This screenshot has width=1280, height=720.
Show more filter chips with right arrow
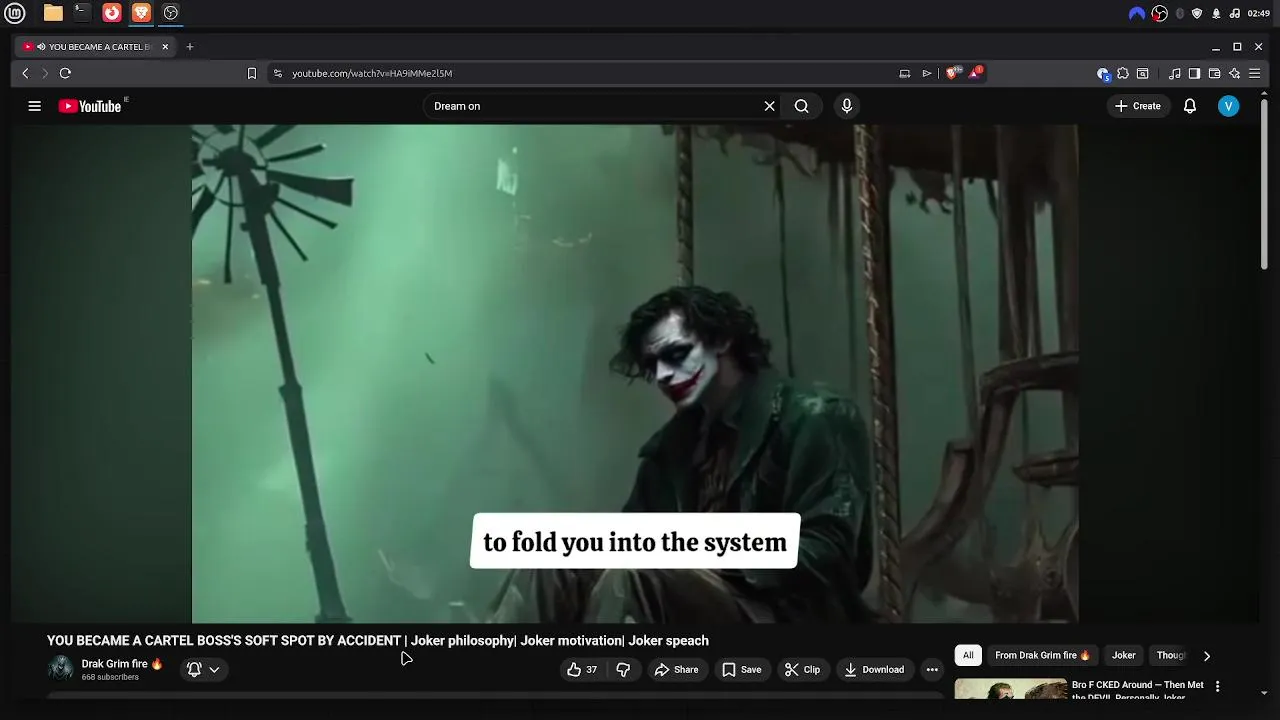[1206, 656]
